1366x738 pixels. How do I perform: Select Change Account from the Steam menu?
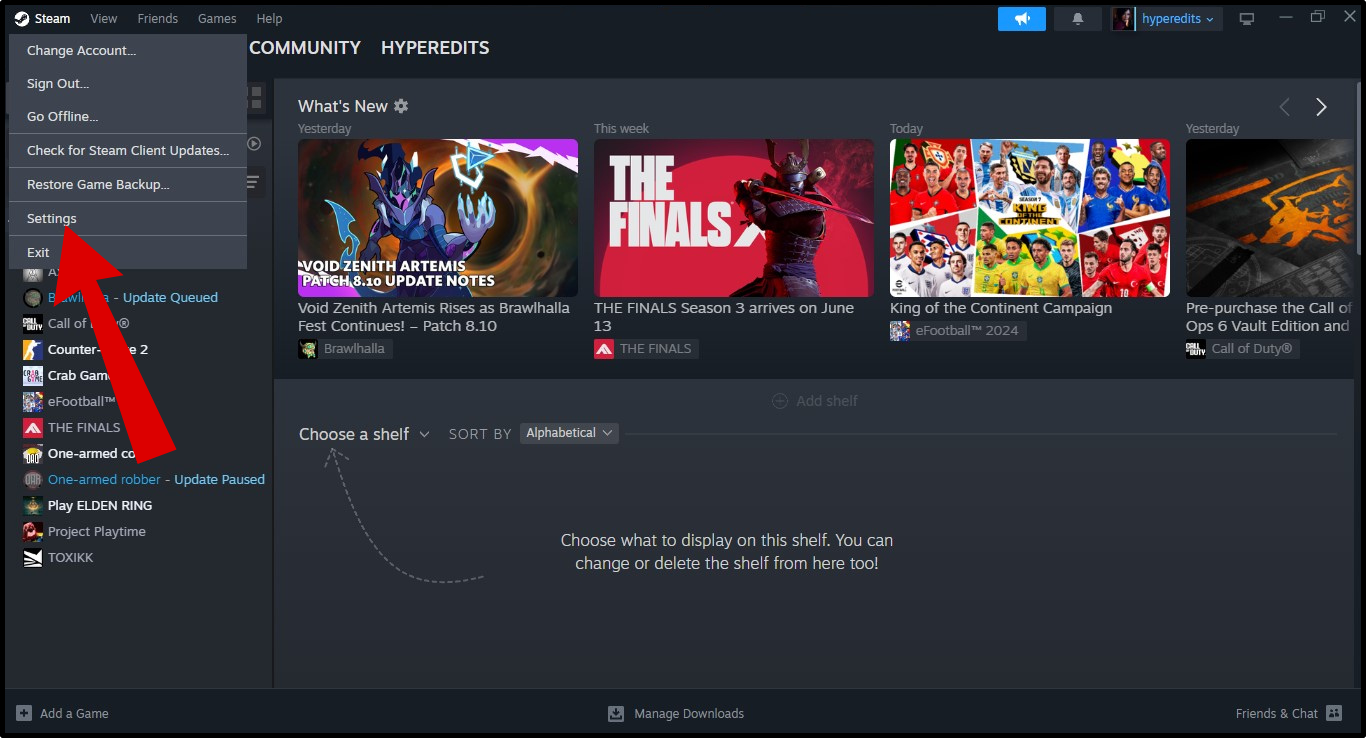[x=128, y=51]
